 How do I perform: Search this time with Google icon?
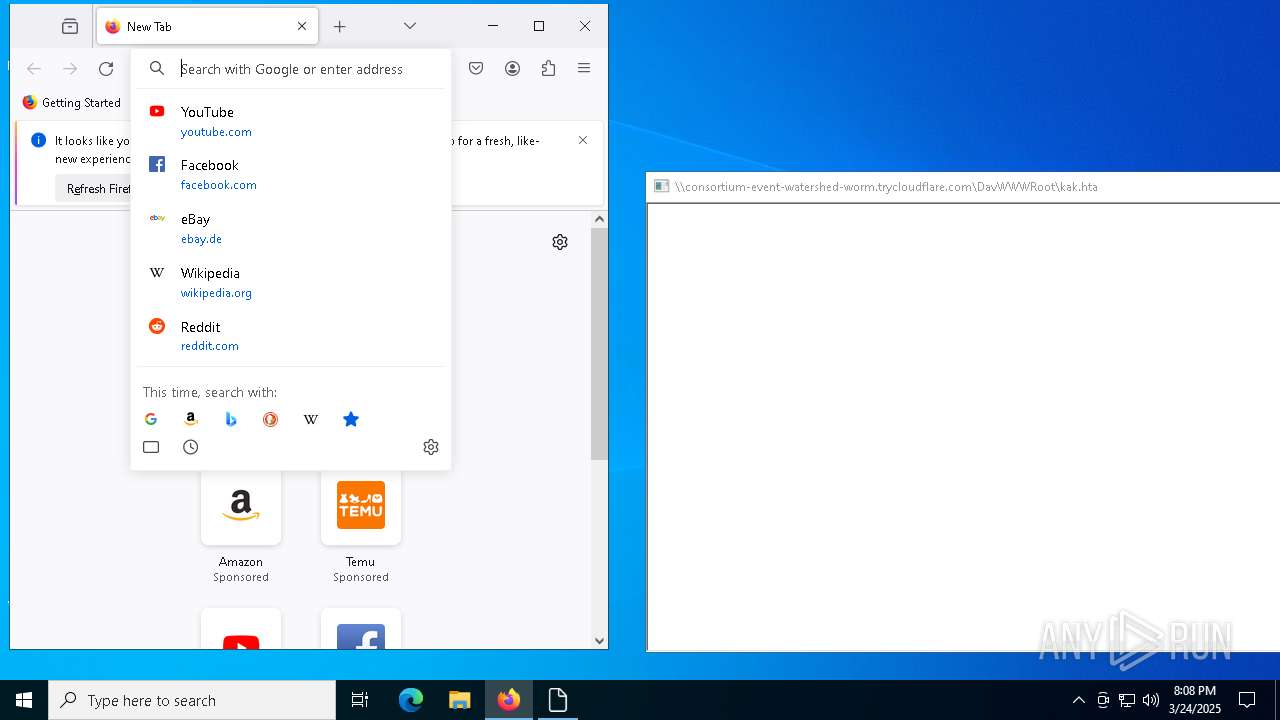[151, 419]
